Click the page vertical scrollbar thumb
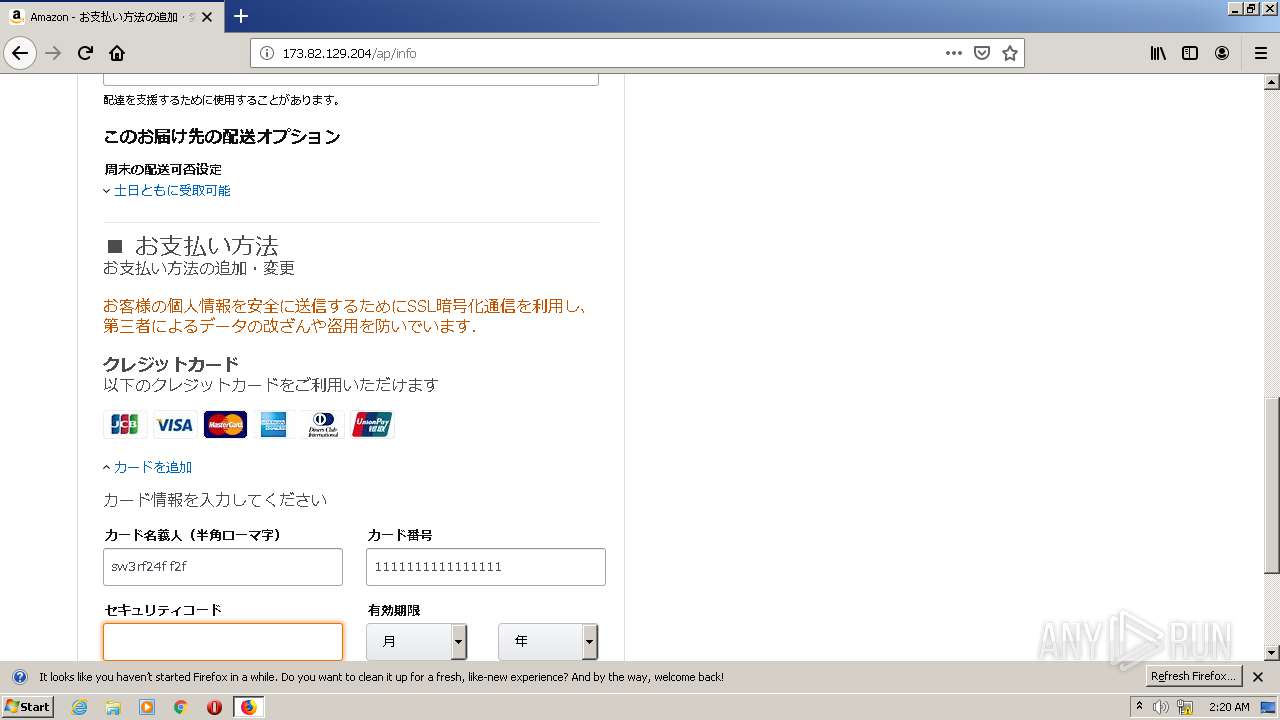Image resolution: width=1280 pixels, height=720 pixels. (x=1272, y=485)
